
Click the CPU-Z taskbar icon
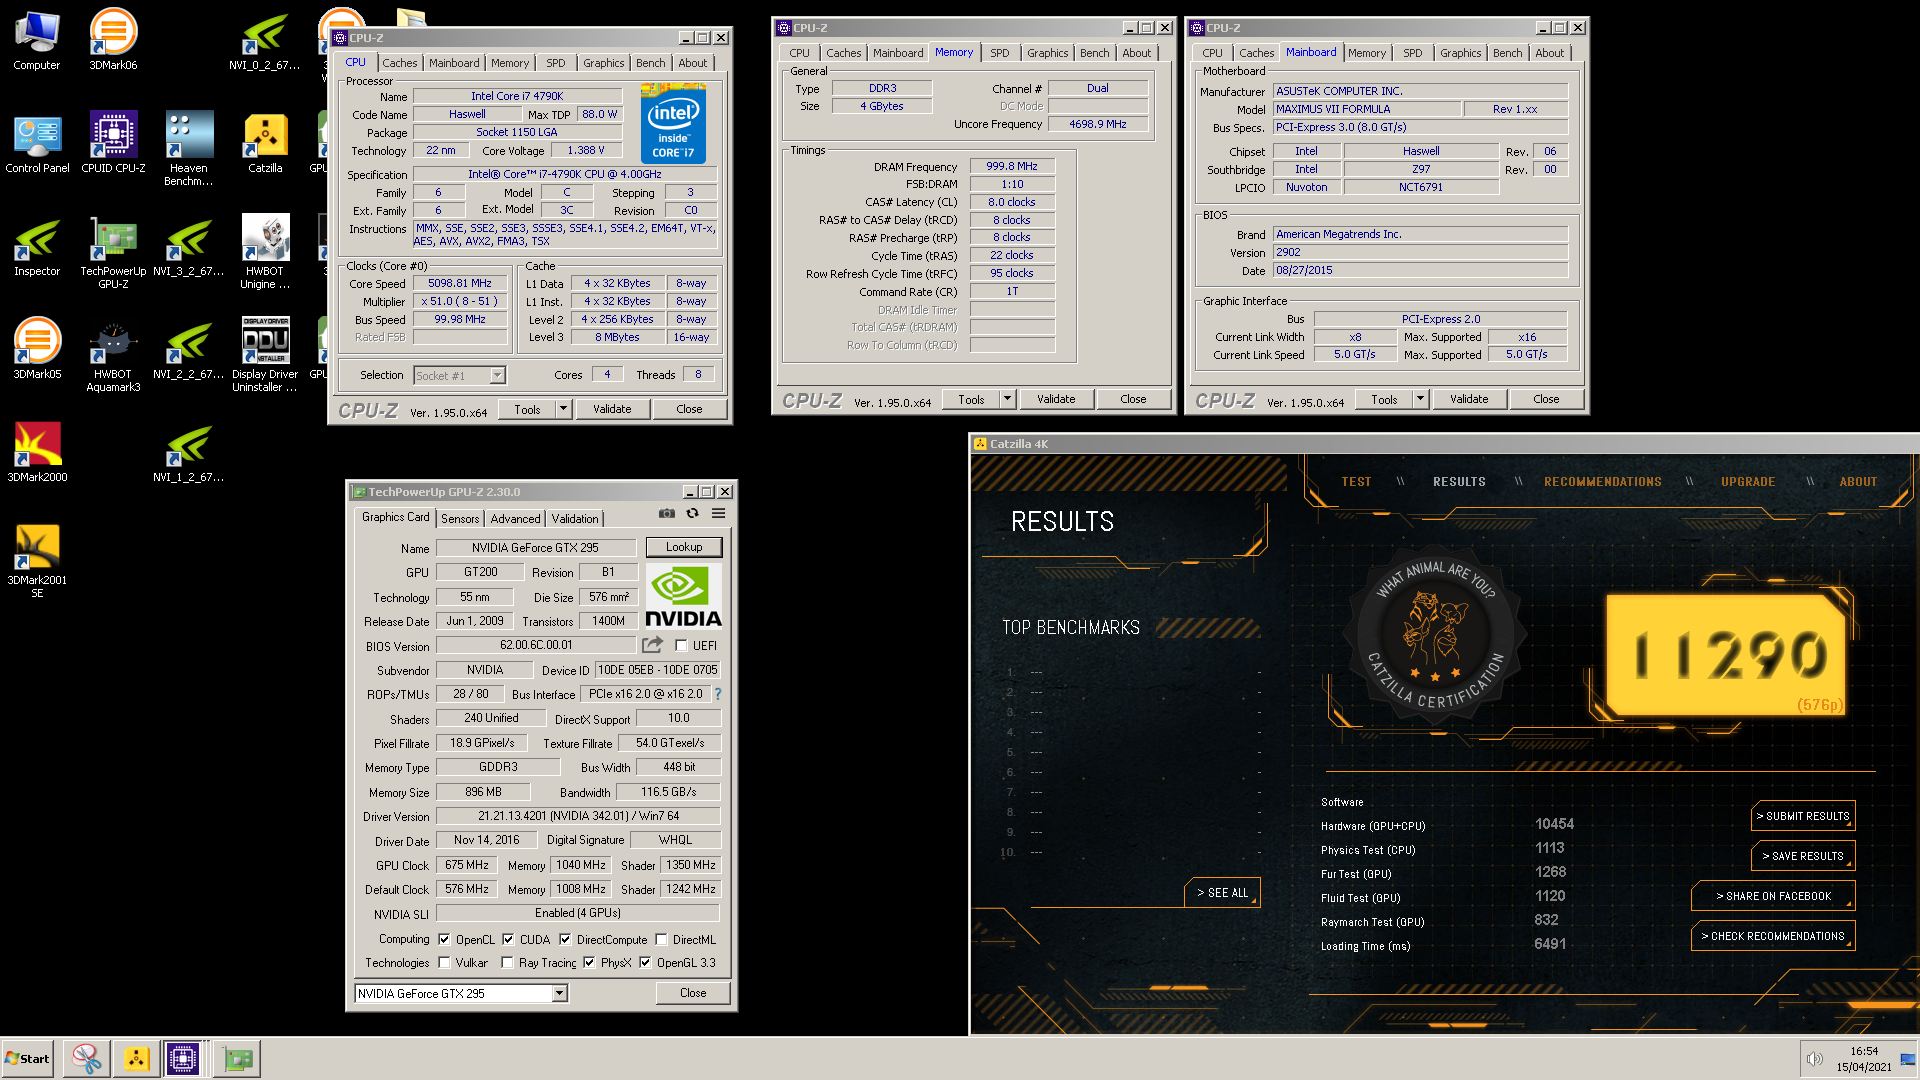tap(184, 1059)
